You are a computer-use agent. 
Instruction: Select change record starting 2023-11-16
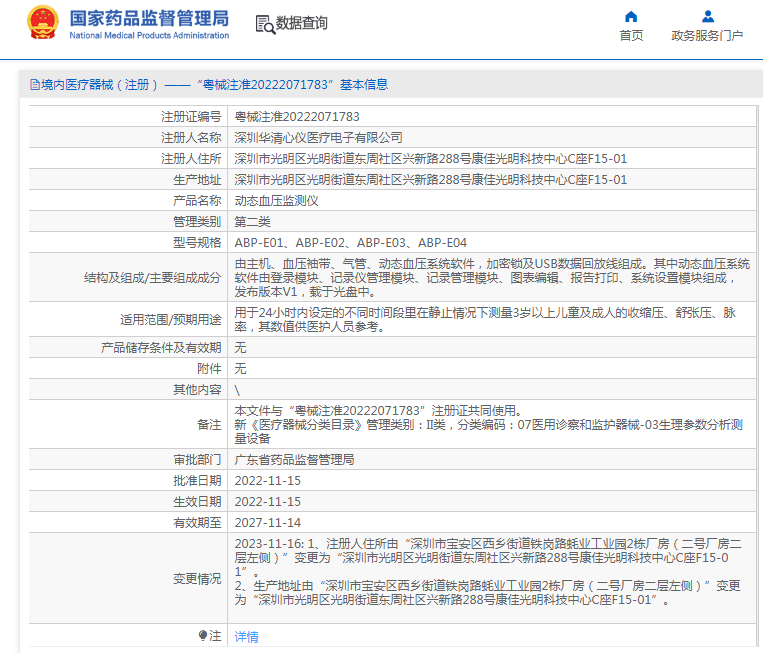488,571
